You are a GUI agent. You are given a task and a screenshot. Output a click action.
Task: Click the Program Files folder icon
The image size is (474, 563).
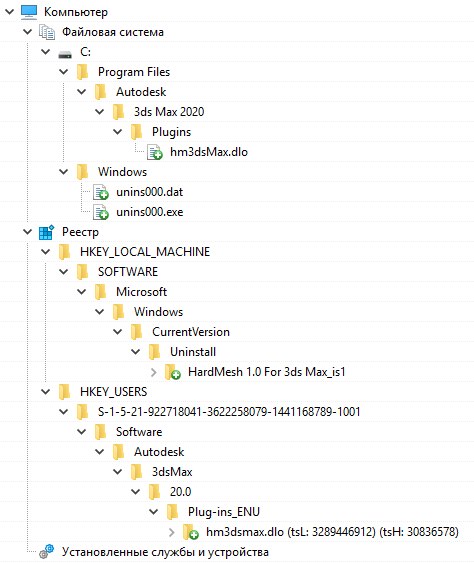tap(83, 72)
